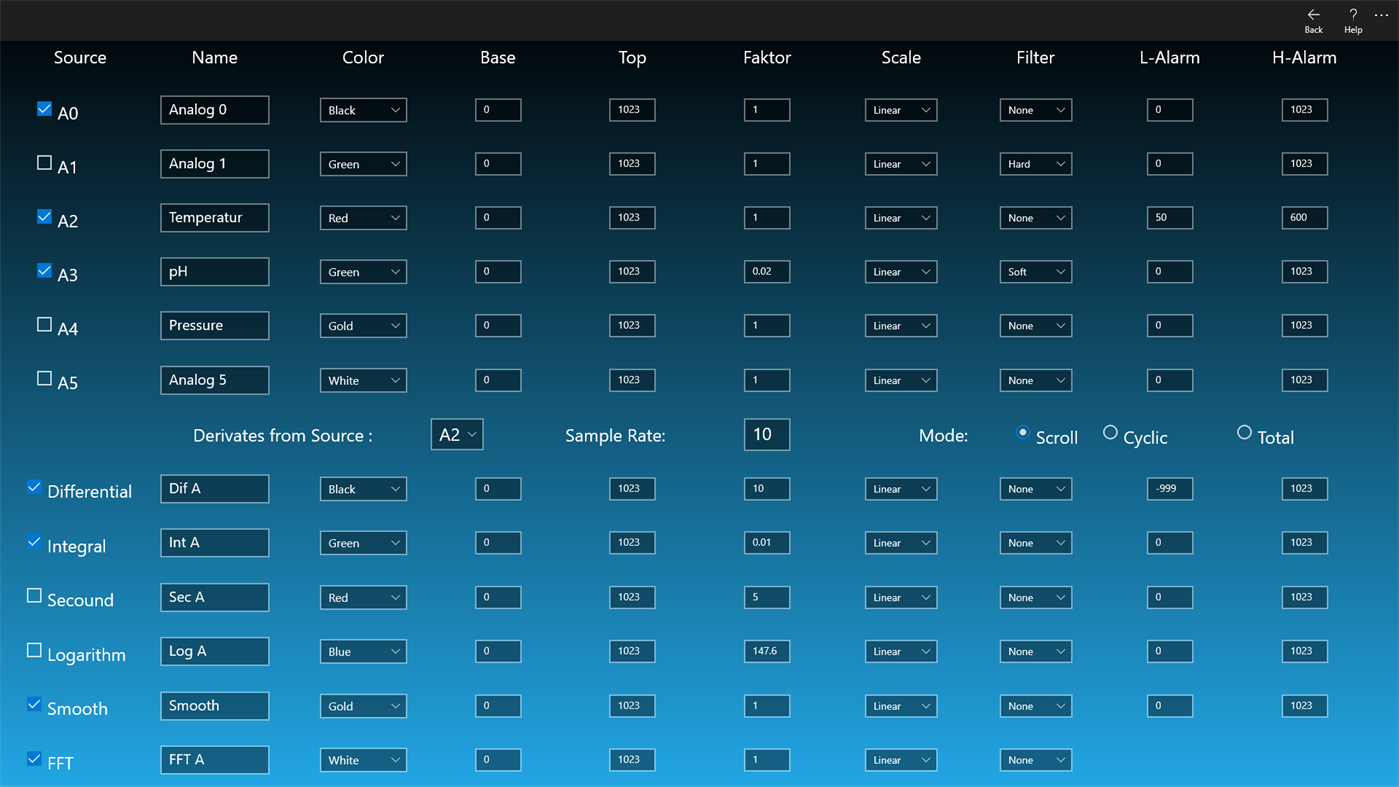Open the Differential row Filter dropdown
Screen dimensions: 1399x787
[x=1036, y=489]
